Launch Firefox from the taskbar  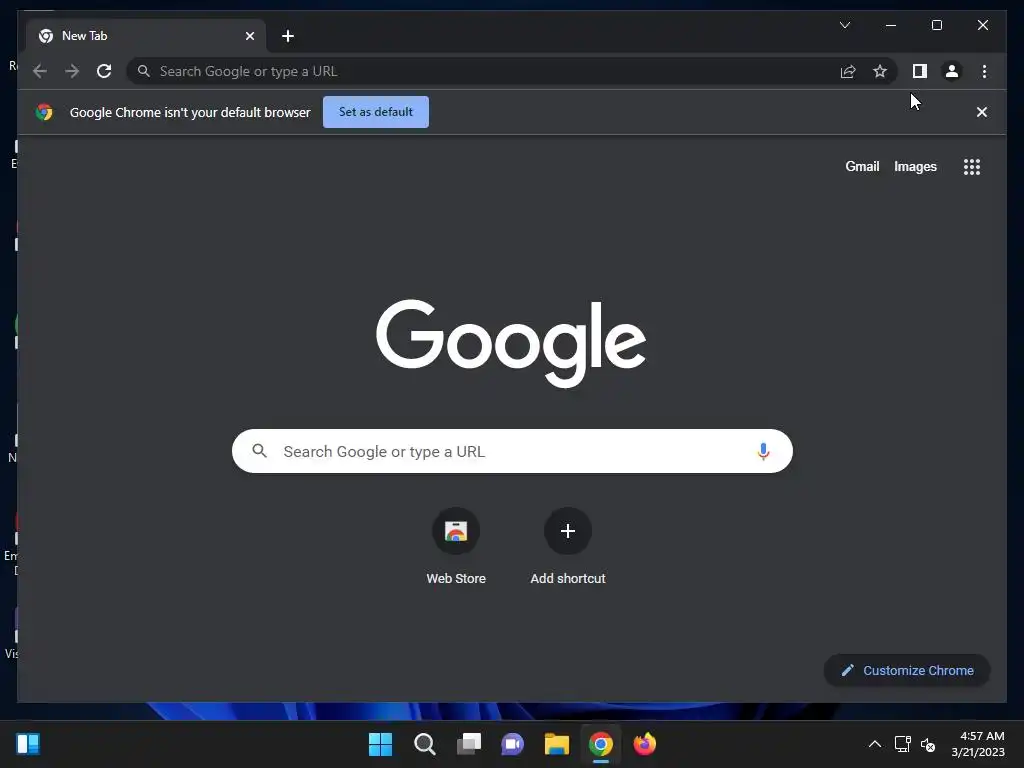click(645, 744)
